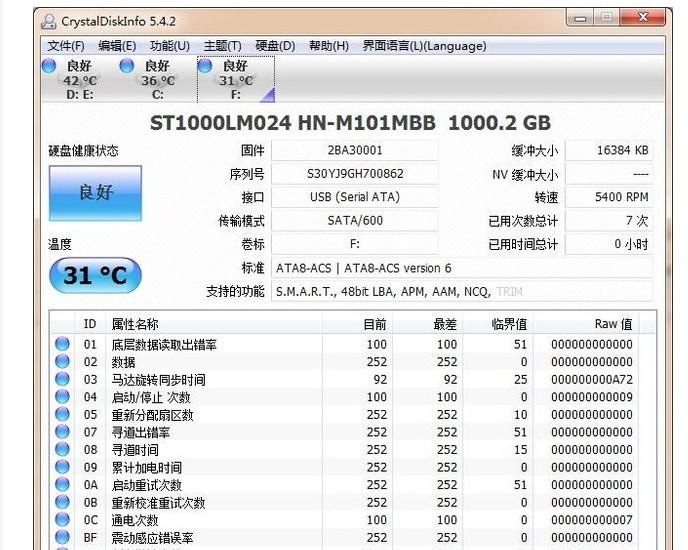Select the F: disk tab

coord(236,79)
